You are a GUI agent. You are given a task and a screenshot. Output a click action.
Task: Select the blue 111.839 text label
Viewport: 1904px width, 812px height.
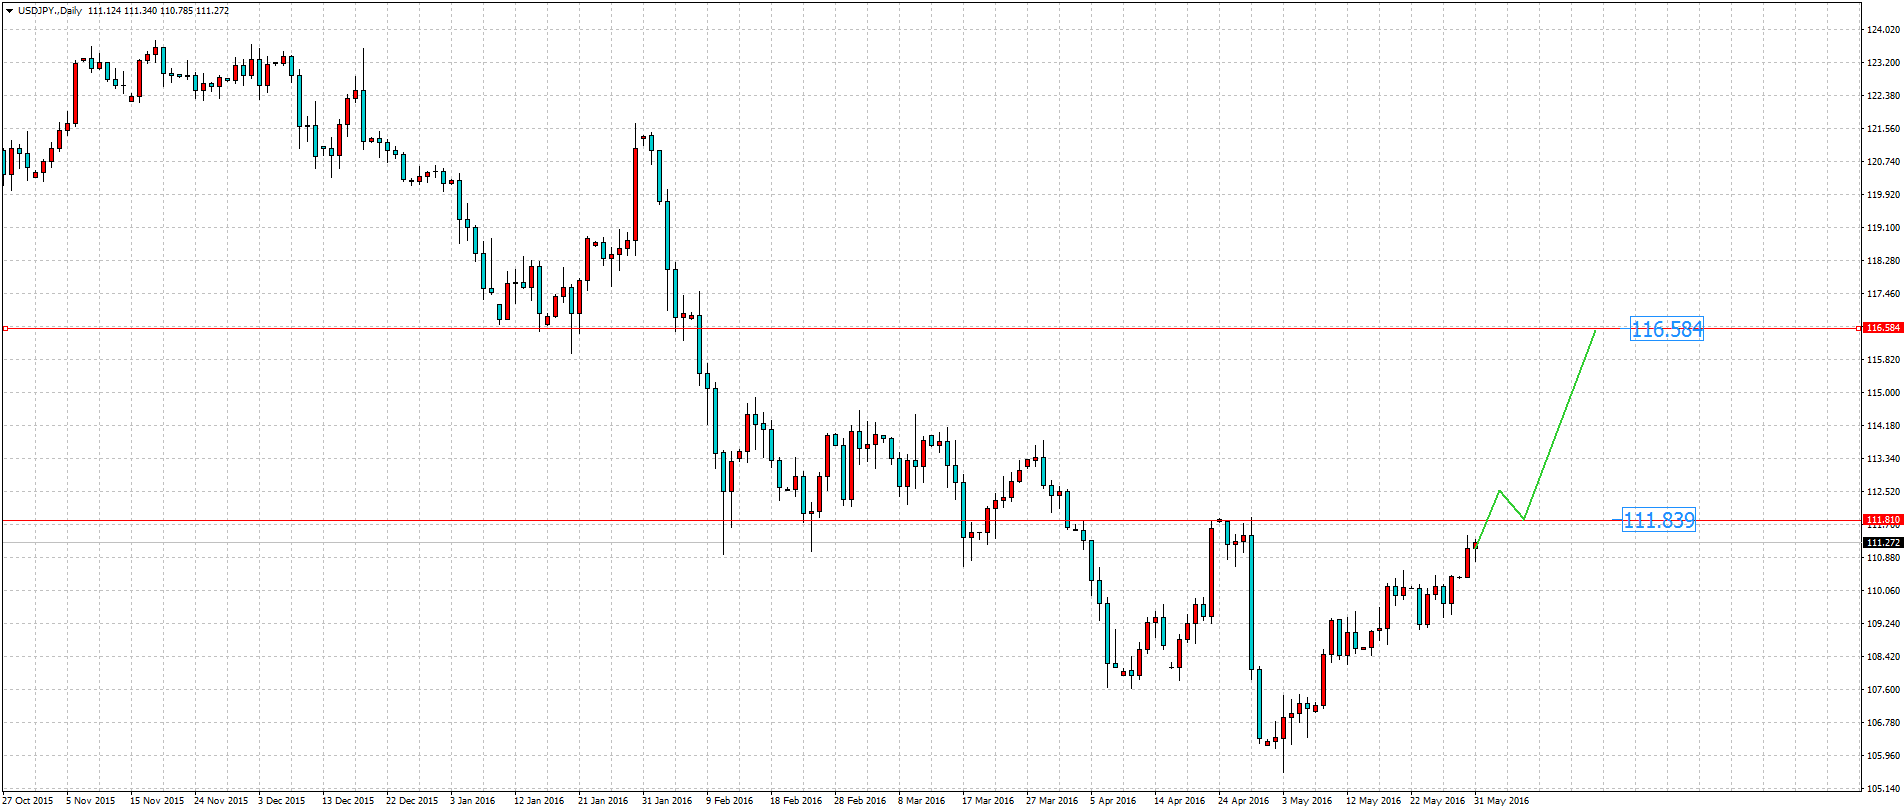click(x=1658, y=520)
